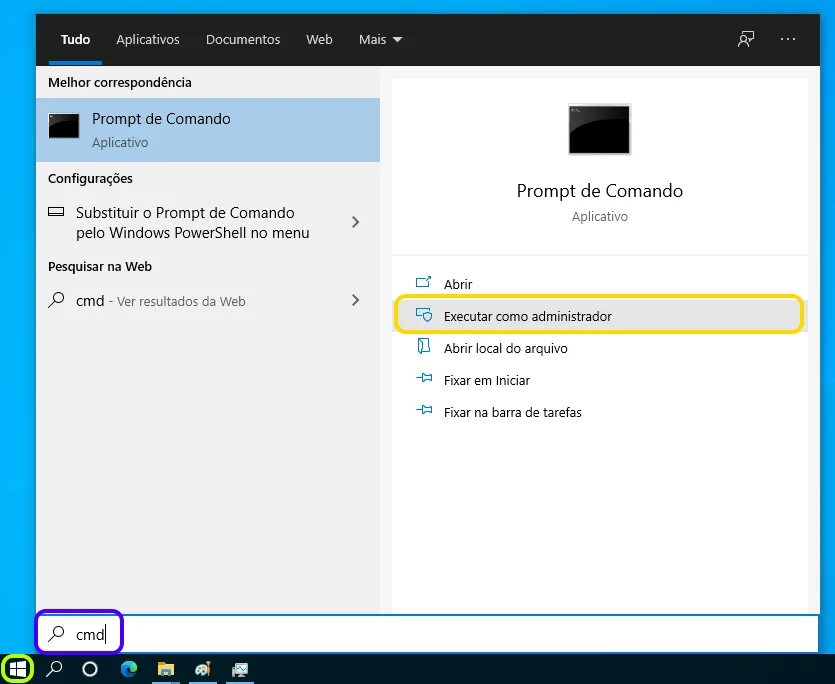Click the magnifier icon inside search box
This screenshot has height=684, width=835.
point(56,633)
